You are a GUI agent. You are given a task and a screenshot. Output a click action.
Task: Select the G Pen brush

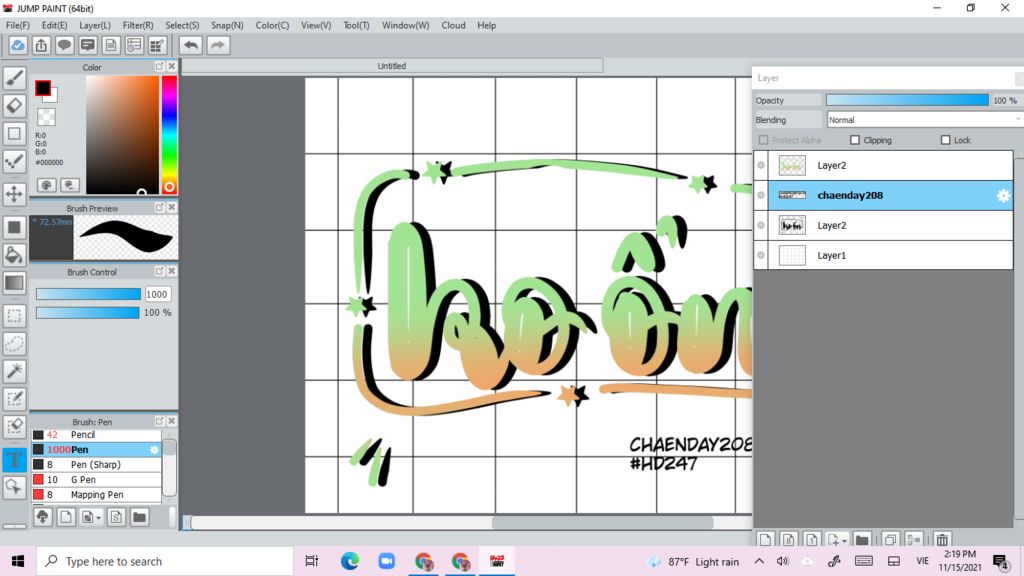(x=97, y=479)
